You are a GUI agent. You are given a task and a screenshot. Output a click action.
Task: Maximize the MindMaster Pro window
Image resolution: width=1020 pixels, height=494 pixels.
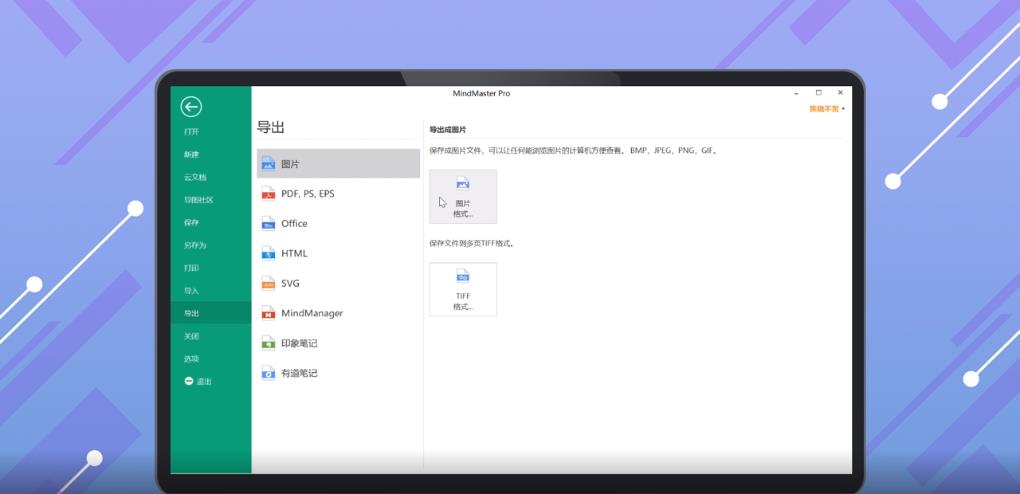(818, 93)
